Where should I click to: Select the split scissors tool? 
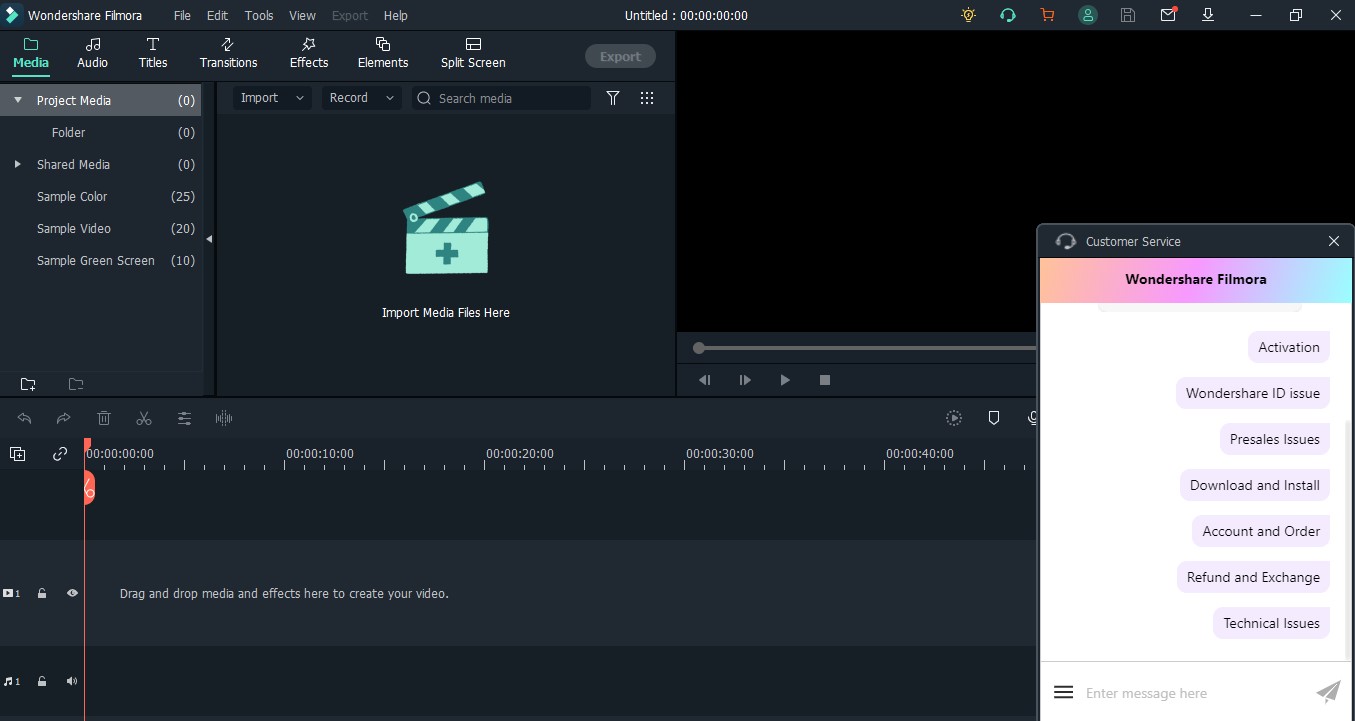click(144, 418)
